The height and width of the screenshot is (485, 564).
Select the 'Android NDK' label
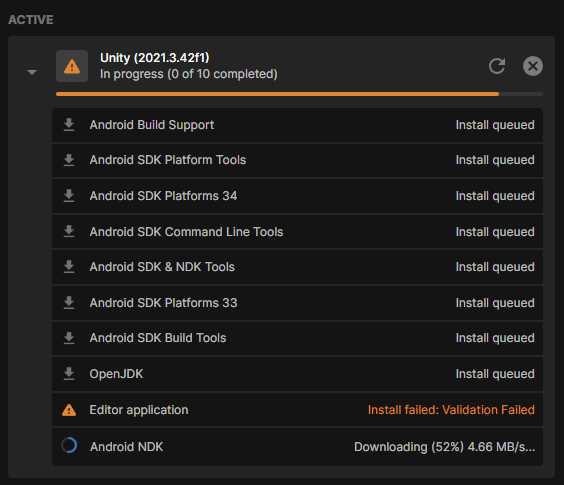[126, 447]
